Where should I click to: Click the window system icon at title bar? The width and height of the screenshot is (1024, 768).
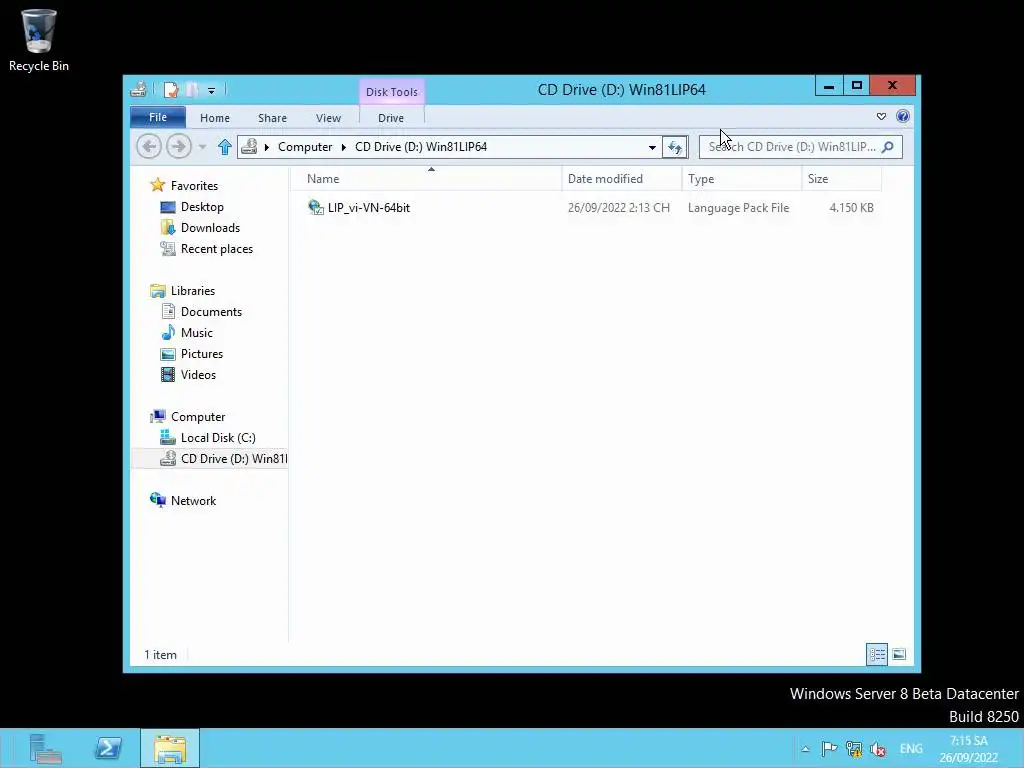click(138, 89)
